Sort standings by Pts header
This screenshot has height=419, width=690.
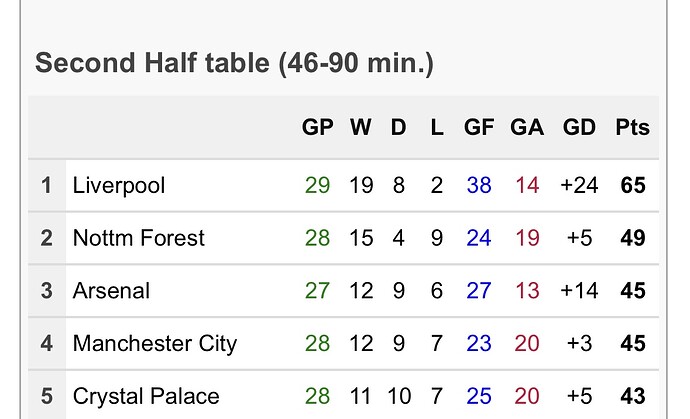[x=632, y=128]
